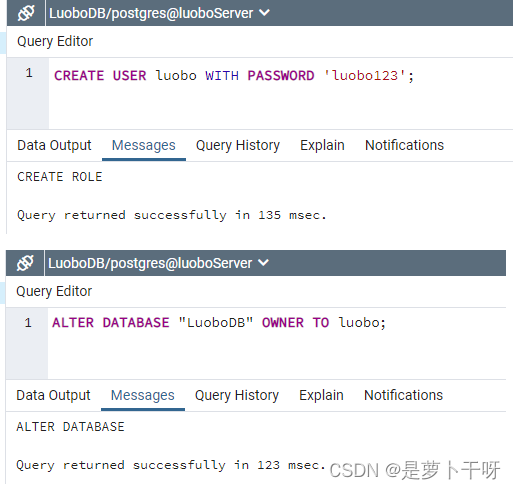Open the lower LuoboDB/postgres@luoboServer connection dropdown

[158, 263]
